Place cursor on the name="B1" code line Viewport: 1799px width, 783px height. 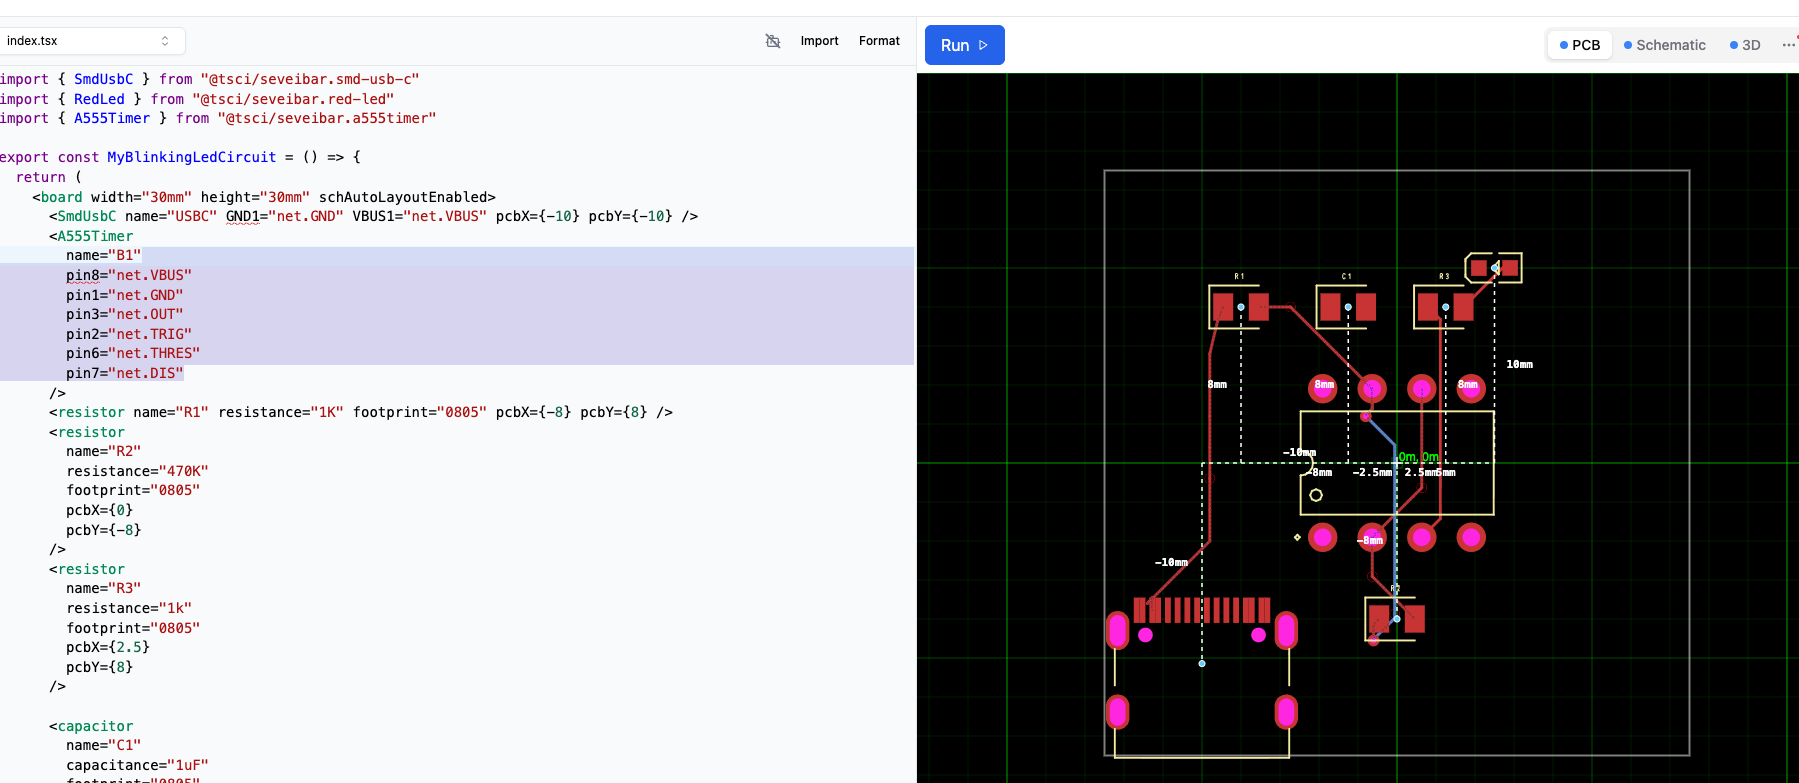[x=104, y=256]
